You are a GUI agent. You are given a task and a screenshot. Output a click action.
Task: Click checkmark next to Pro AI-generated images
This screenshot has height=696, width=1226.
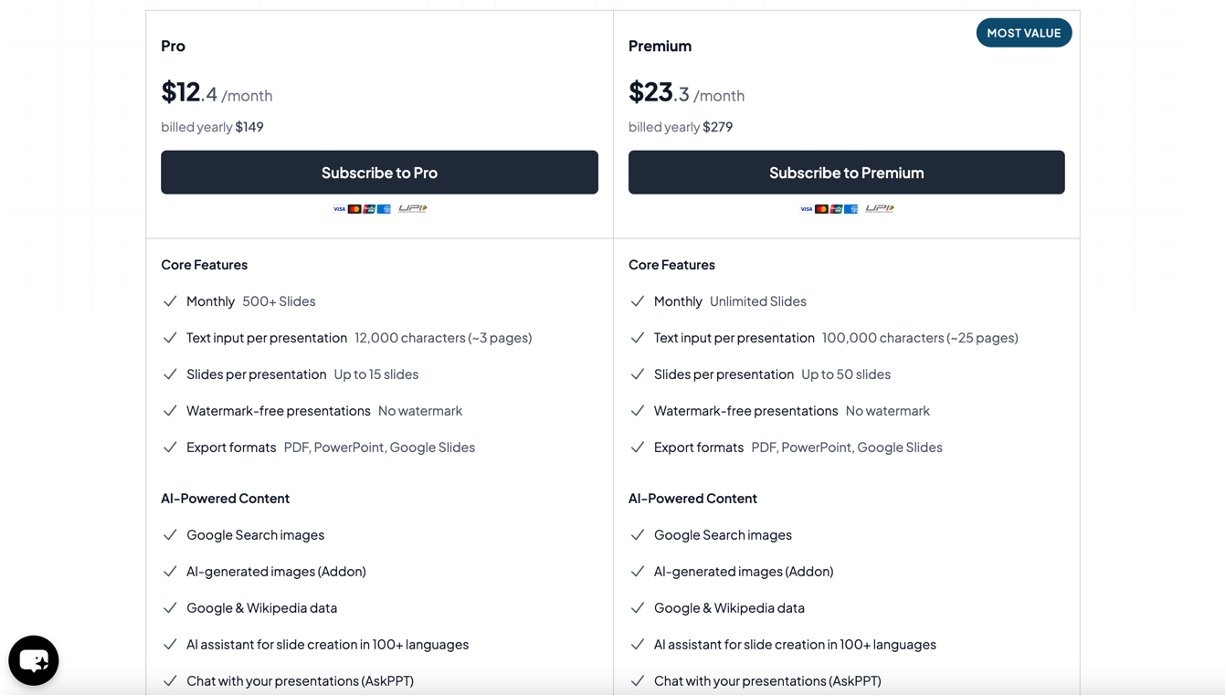tap(170, 571)
